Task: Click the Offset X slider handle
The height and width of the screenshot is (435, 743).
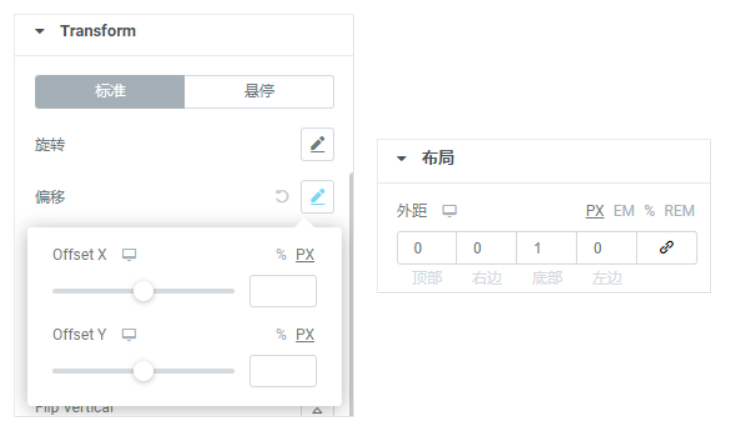Action: 144,291
